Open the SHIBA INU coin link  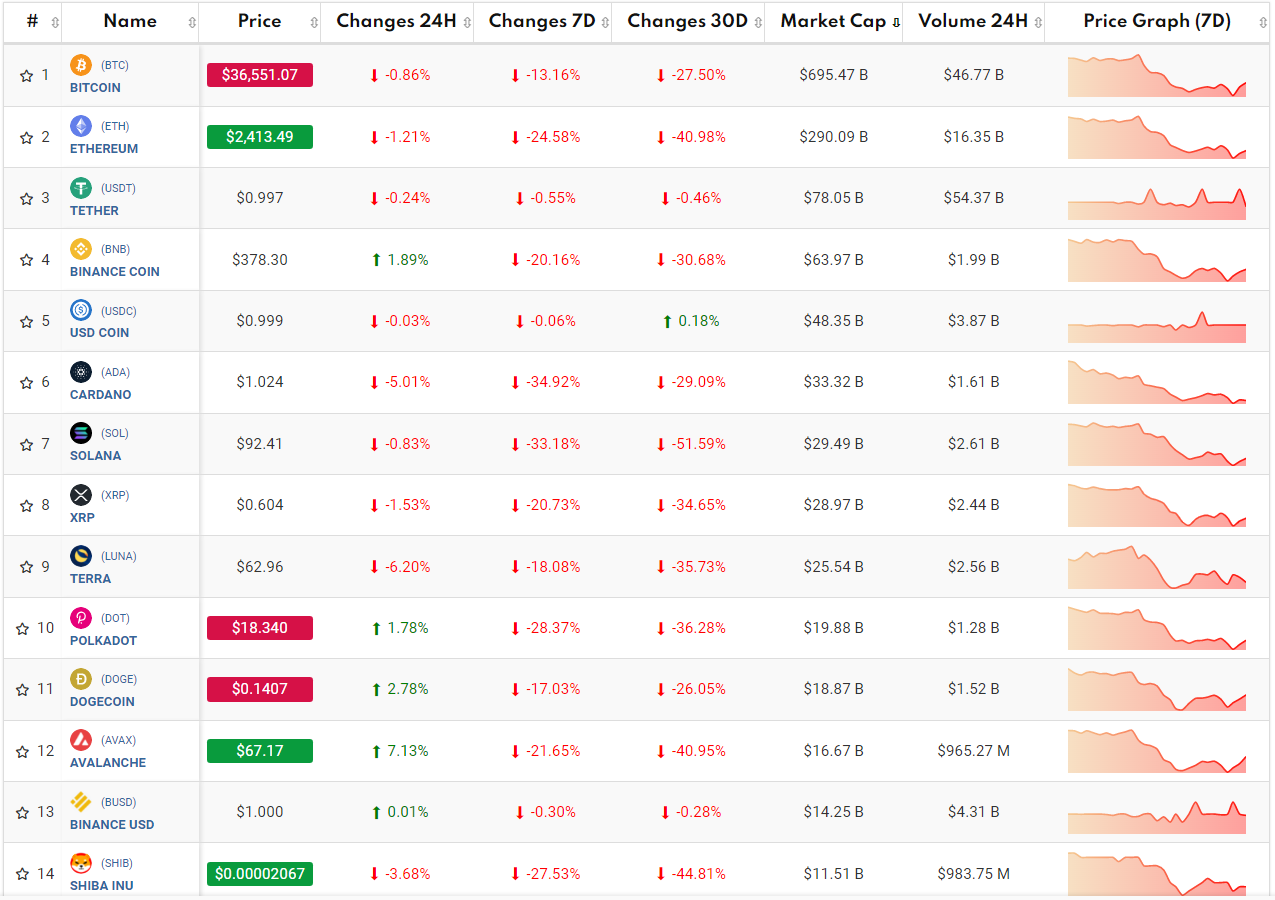click(x=101, y=886)
